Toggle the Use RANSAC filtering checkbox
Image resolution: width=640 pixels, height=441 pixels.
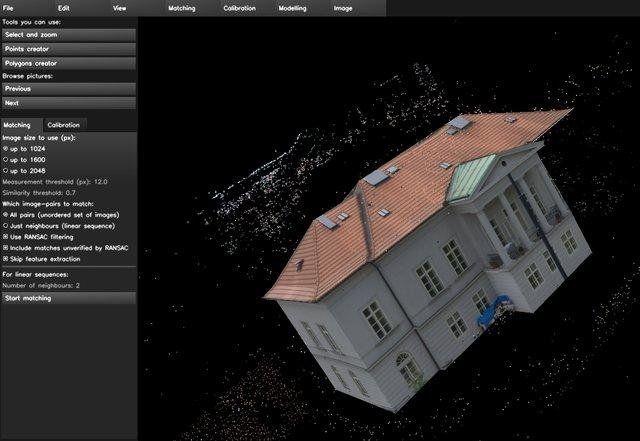point(6,236)
